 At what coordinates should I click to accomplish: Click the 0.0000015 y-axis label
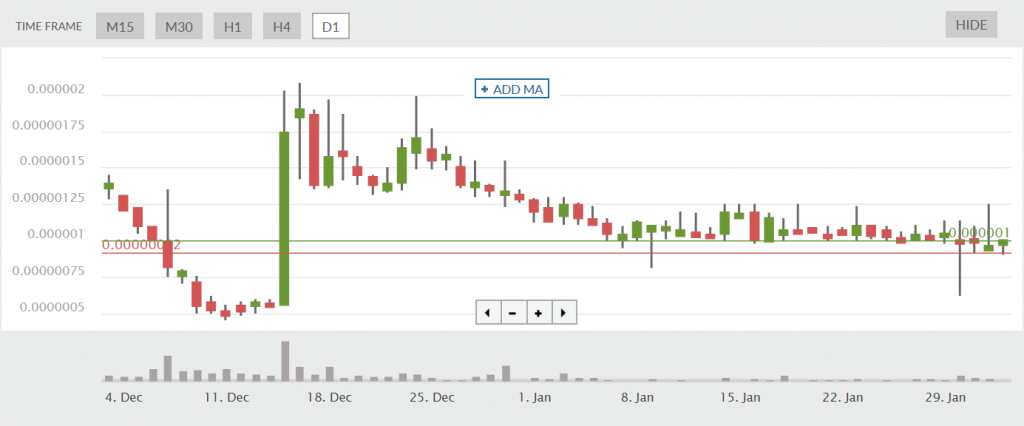coord(54,161)
